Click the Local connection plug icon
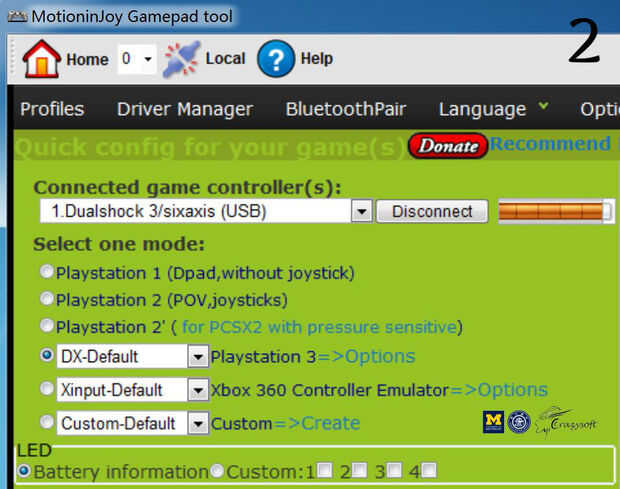620x489 pixels. point(182,59)
